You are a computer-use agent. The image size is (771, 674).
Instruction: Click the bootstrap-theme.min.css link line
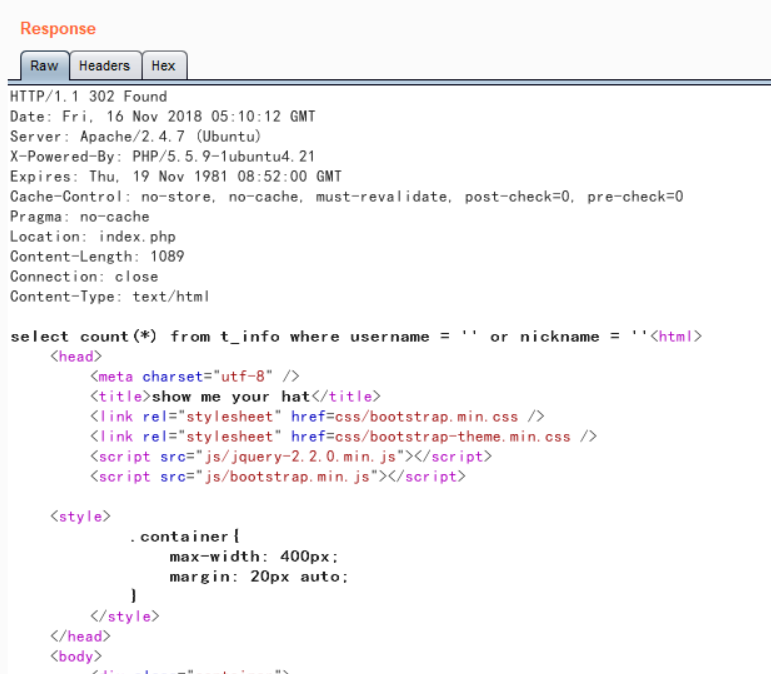click(x=343, y=437)
